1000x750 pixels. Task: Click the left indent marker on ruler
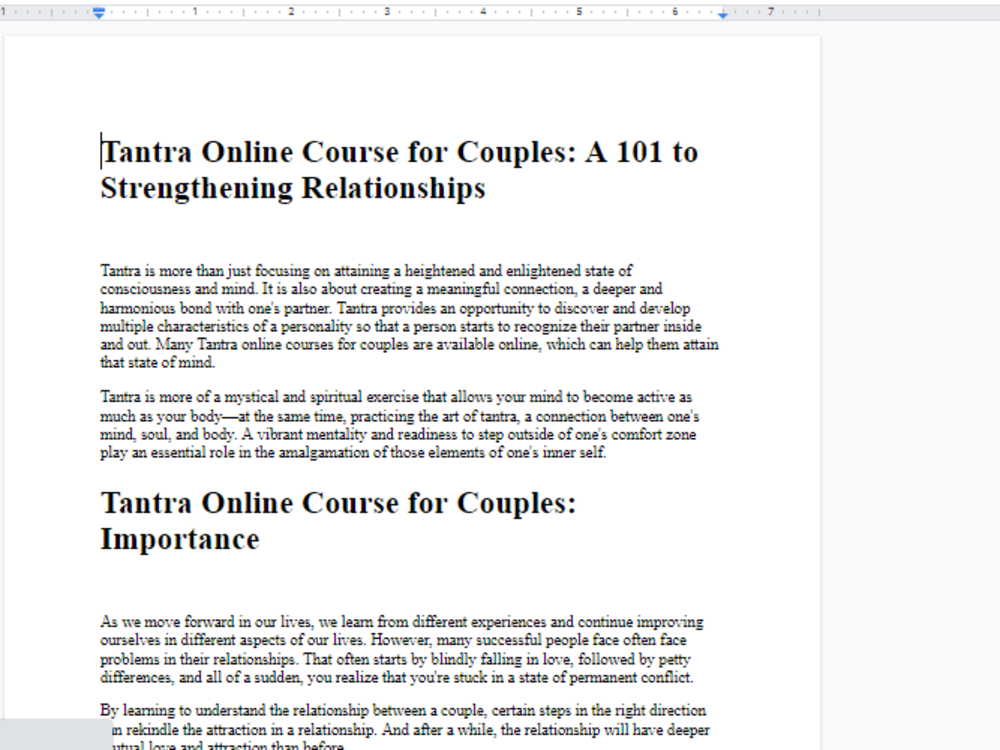pyautogui.click(x=99, y=13)
